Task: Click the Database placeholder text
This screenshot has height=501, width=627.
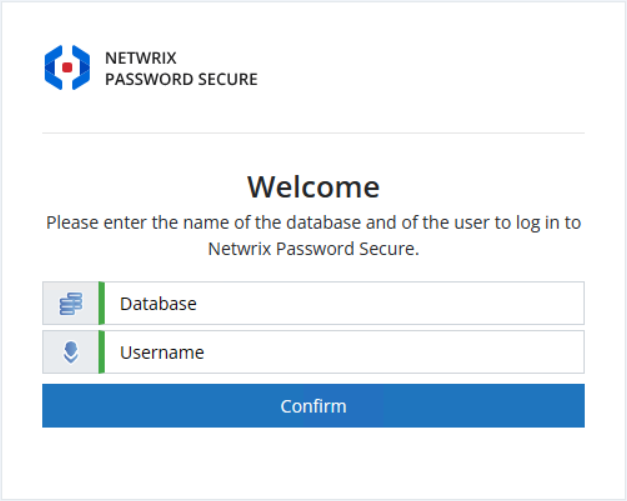Action: pos(158,303)
